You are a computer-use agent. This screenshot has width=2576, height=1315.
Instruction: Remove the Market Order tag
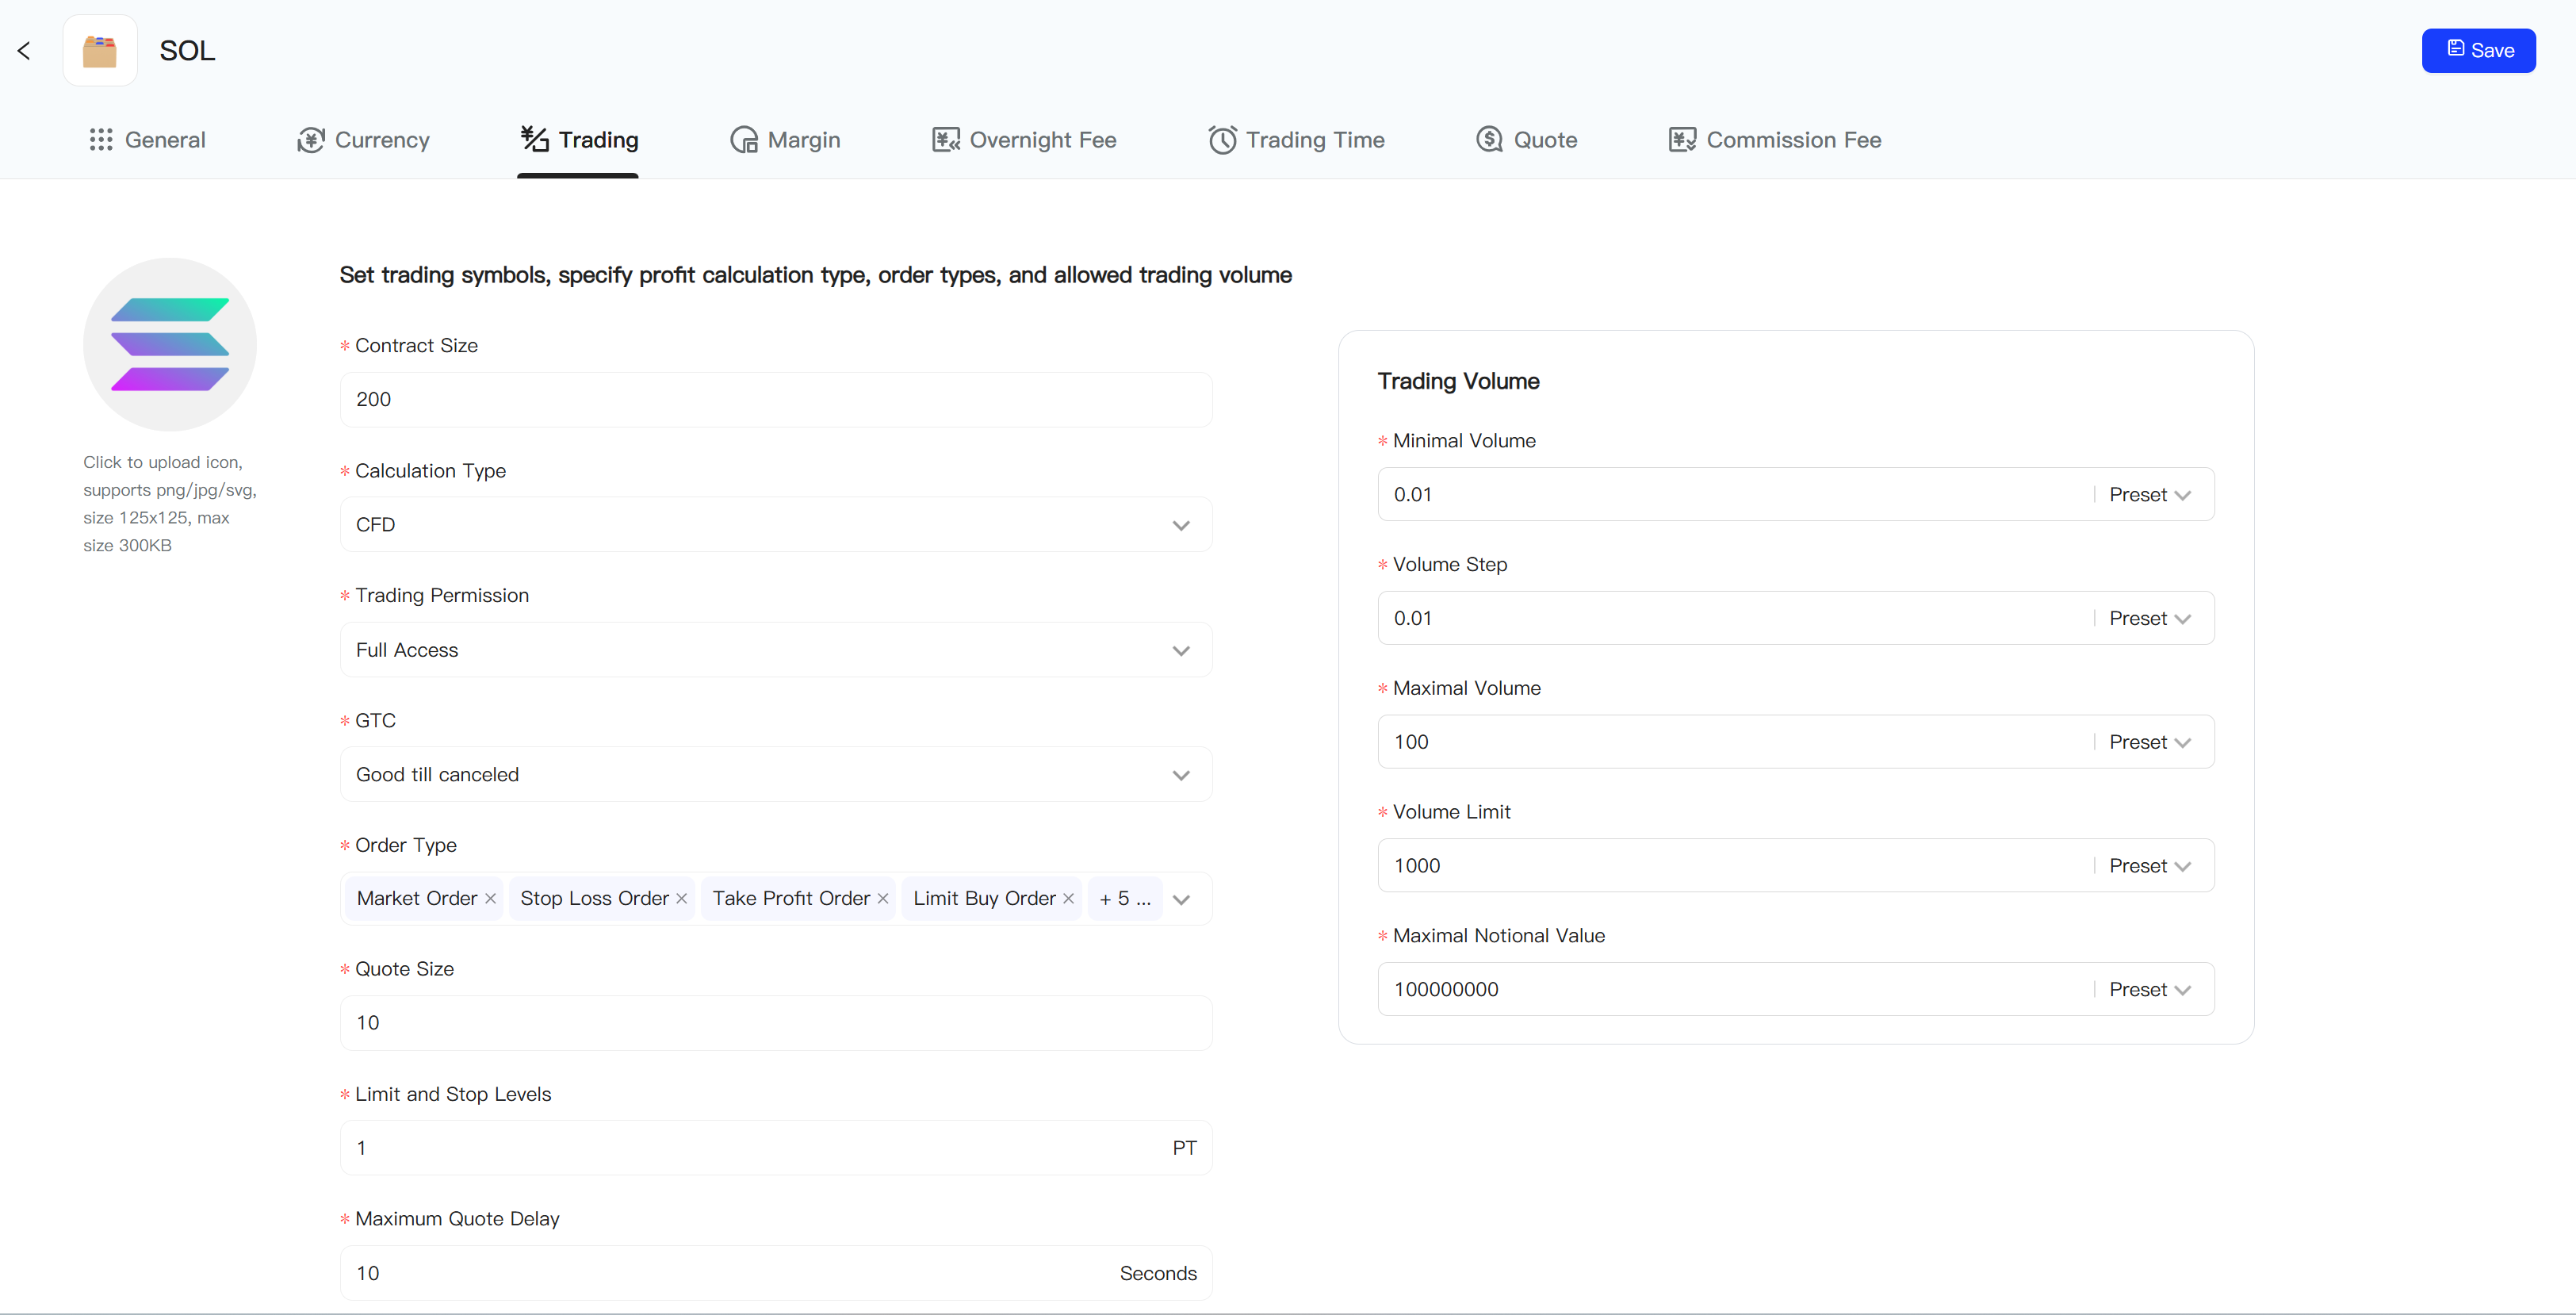(490, 899)
